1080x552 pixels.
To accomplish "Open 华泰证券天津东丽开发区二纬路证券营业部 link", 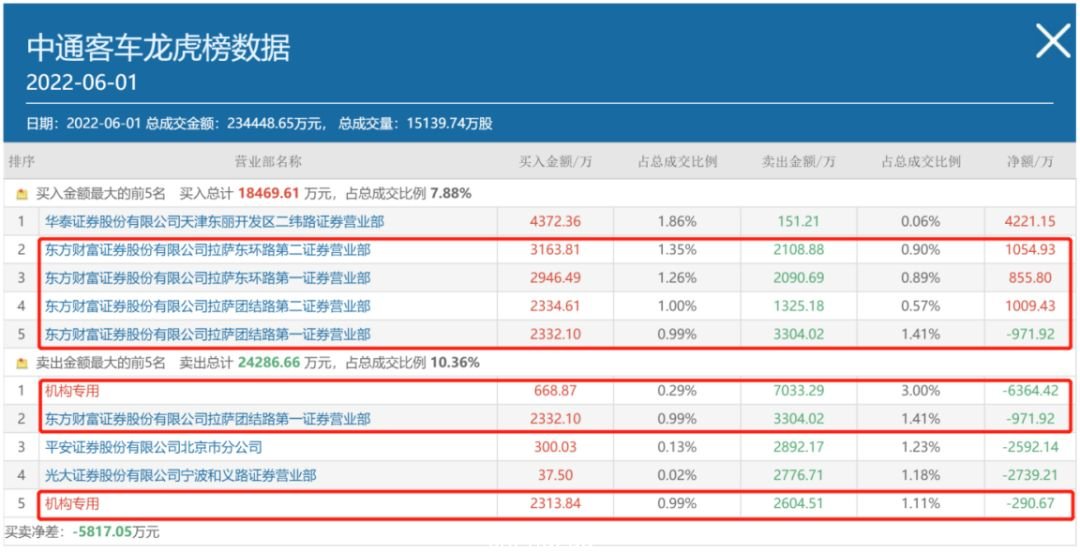I will click(214, 222).
